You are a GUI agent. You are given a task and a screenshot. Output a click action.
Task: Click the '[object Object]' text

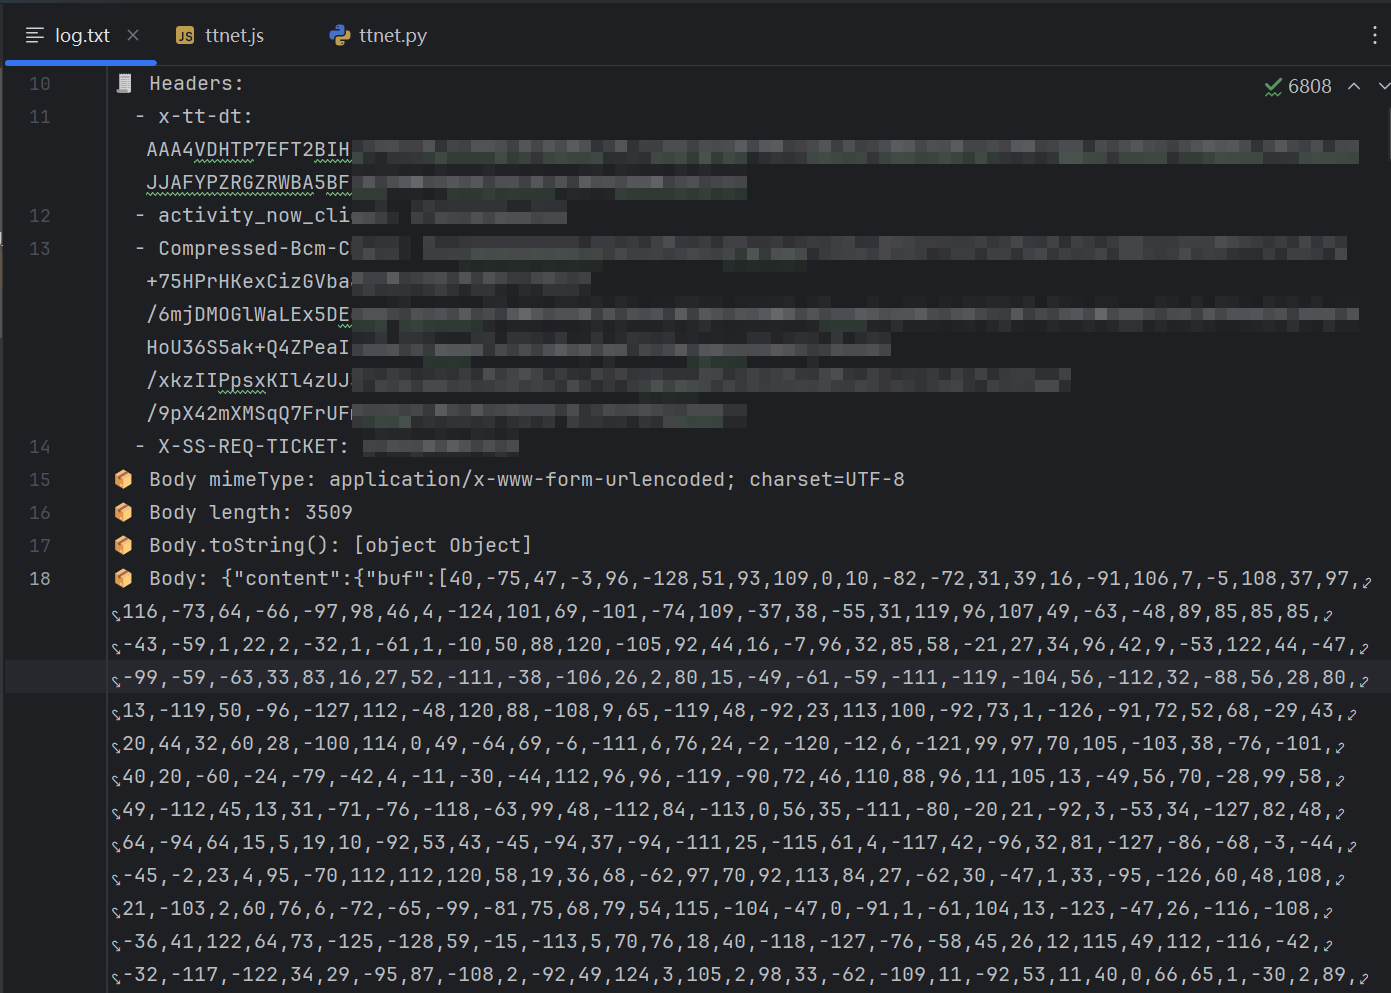tap(443, 546)
